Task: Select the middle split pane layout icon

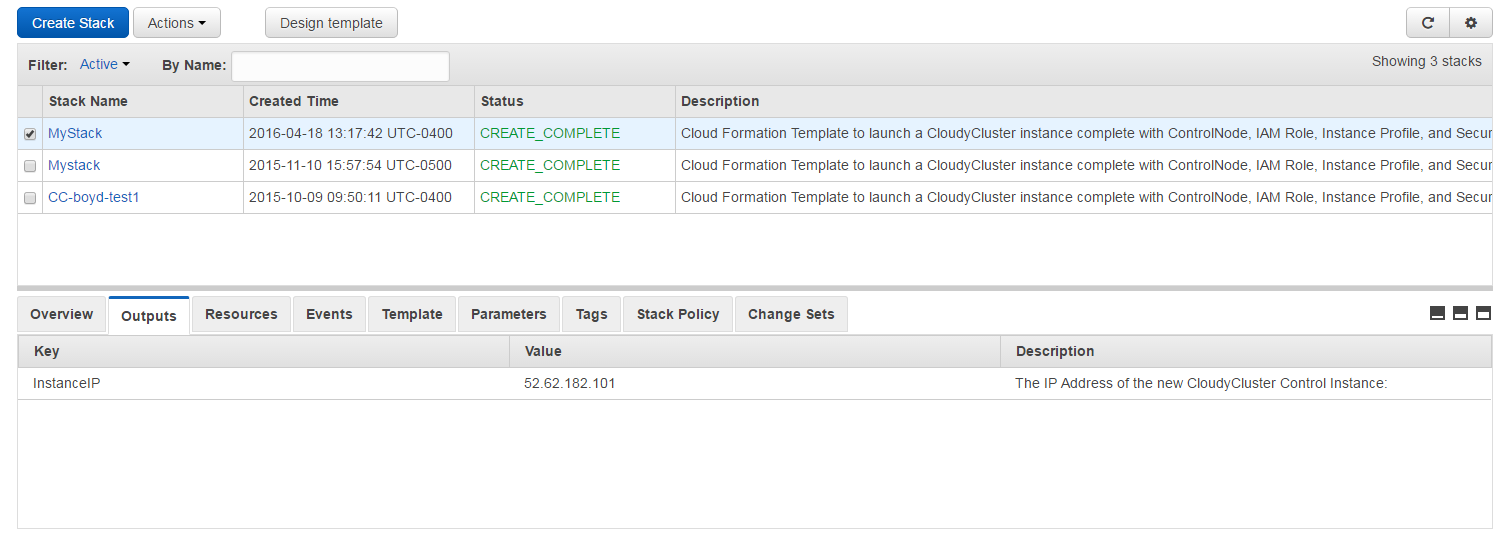Action: [1460, 313]
